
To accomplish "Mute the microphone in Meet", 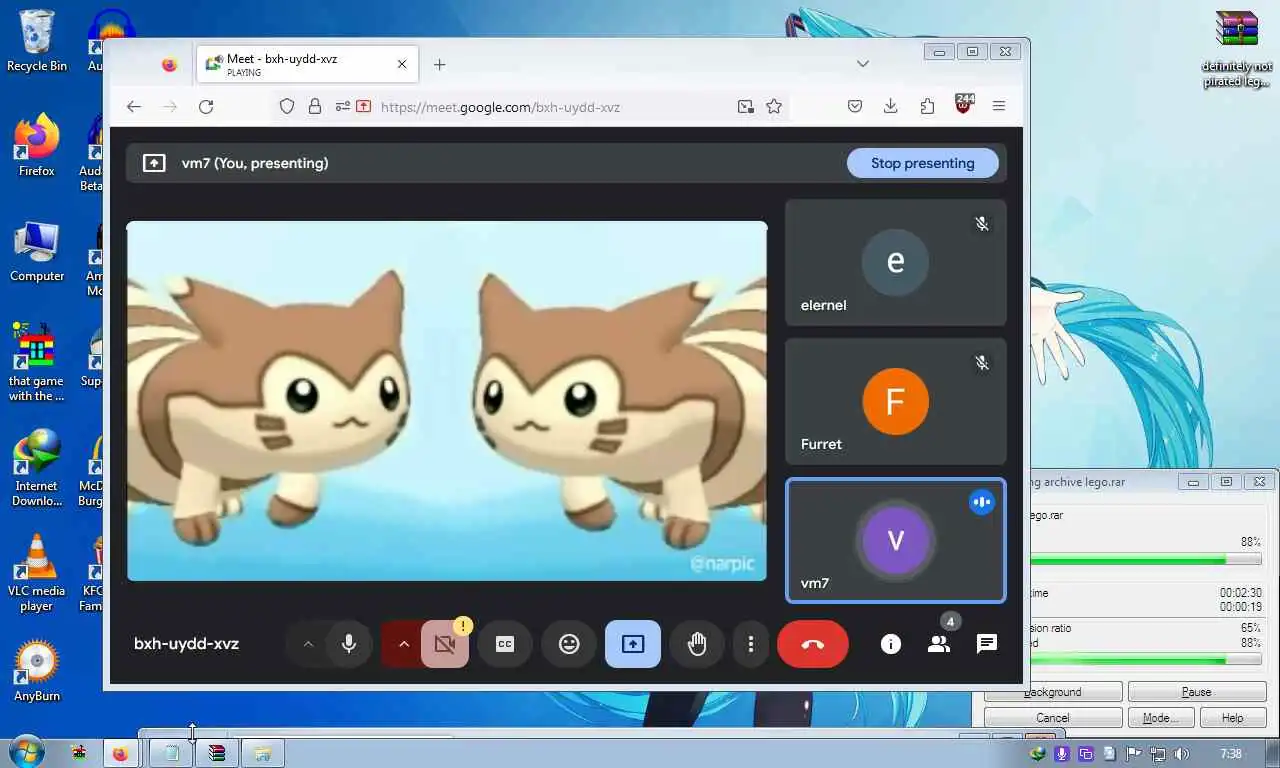I will click(349, 644).
